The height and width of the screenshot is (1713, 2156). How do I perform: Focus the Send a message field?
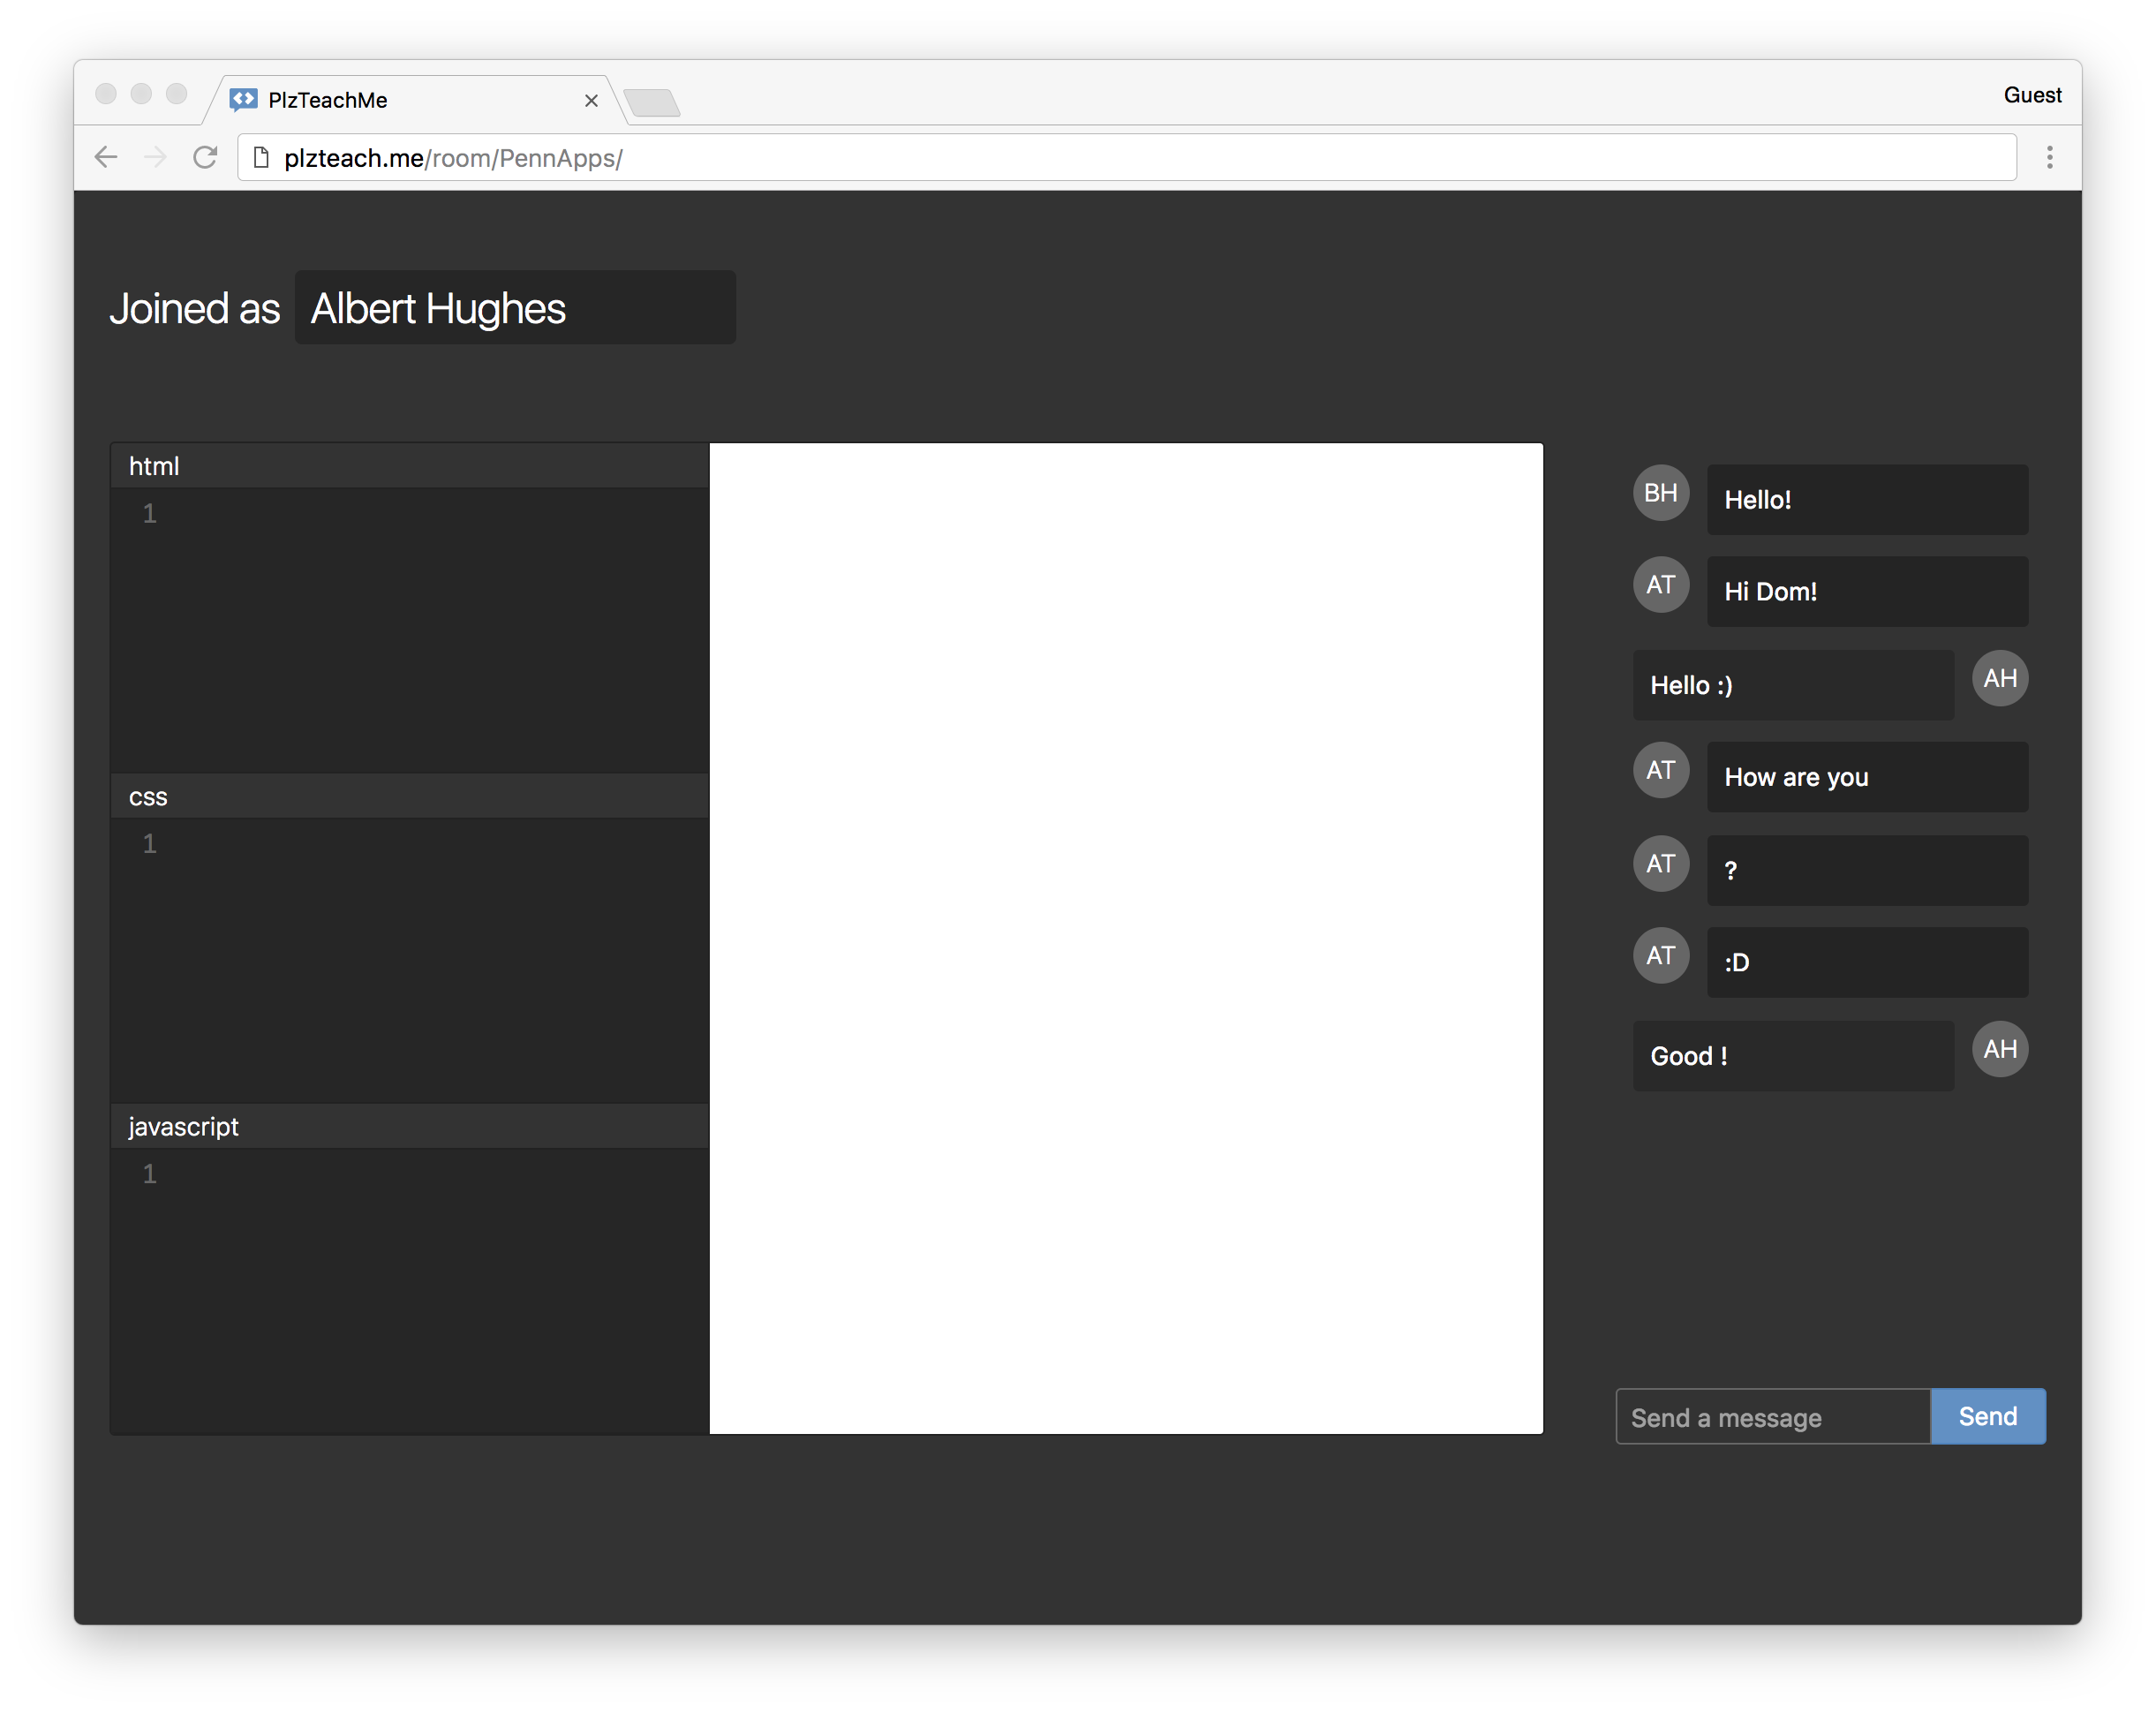pos(1772,1417)
